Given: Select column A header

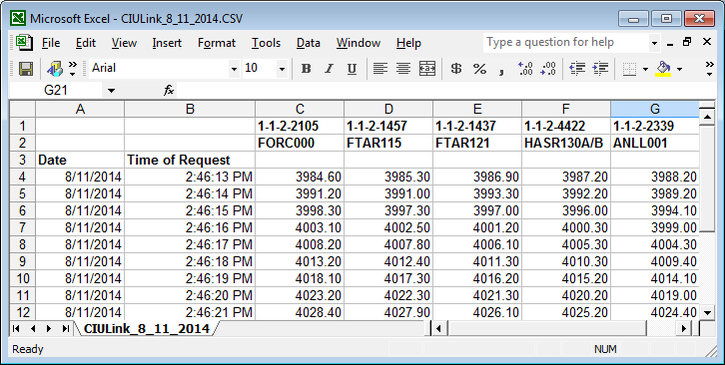Looking at the screenshot, I should coord(80,109).
